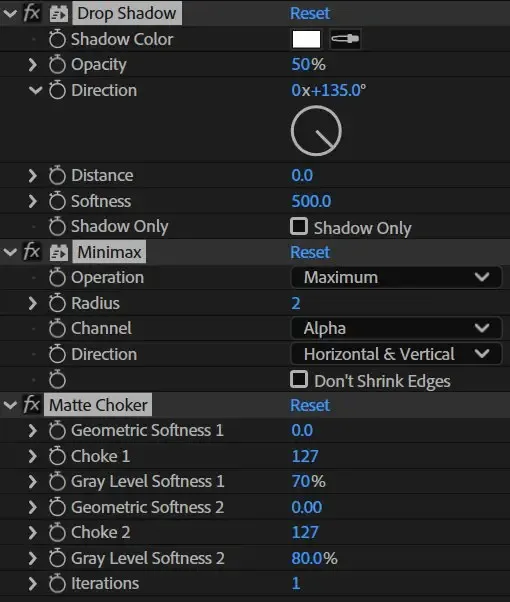Reset the Drop Shadow effect
Image resolution: width=510 pixels, height=602 pixels.
click(x=310, y=13)
